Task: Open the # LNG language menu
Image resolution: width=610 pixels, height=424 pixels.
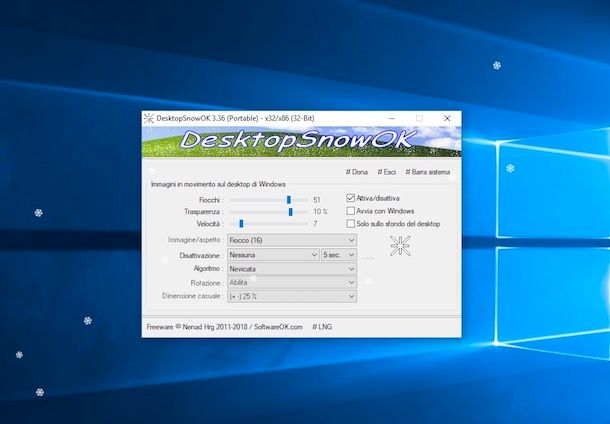Action: pyautogui.click(x=322, y=327)
